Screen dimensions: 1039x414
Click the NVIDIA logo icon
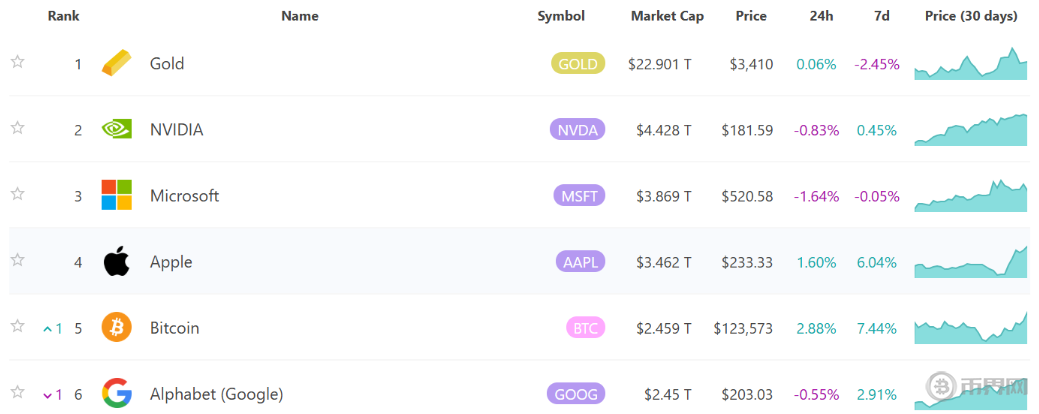[116, 130]
